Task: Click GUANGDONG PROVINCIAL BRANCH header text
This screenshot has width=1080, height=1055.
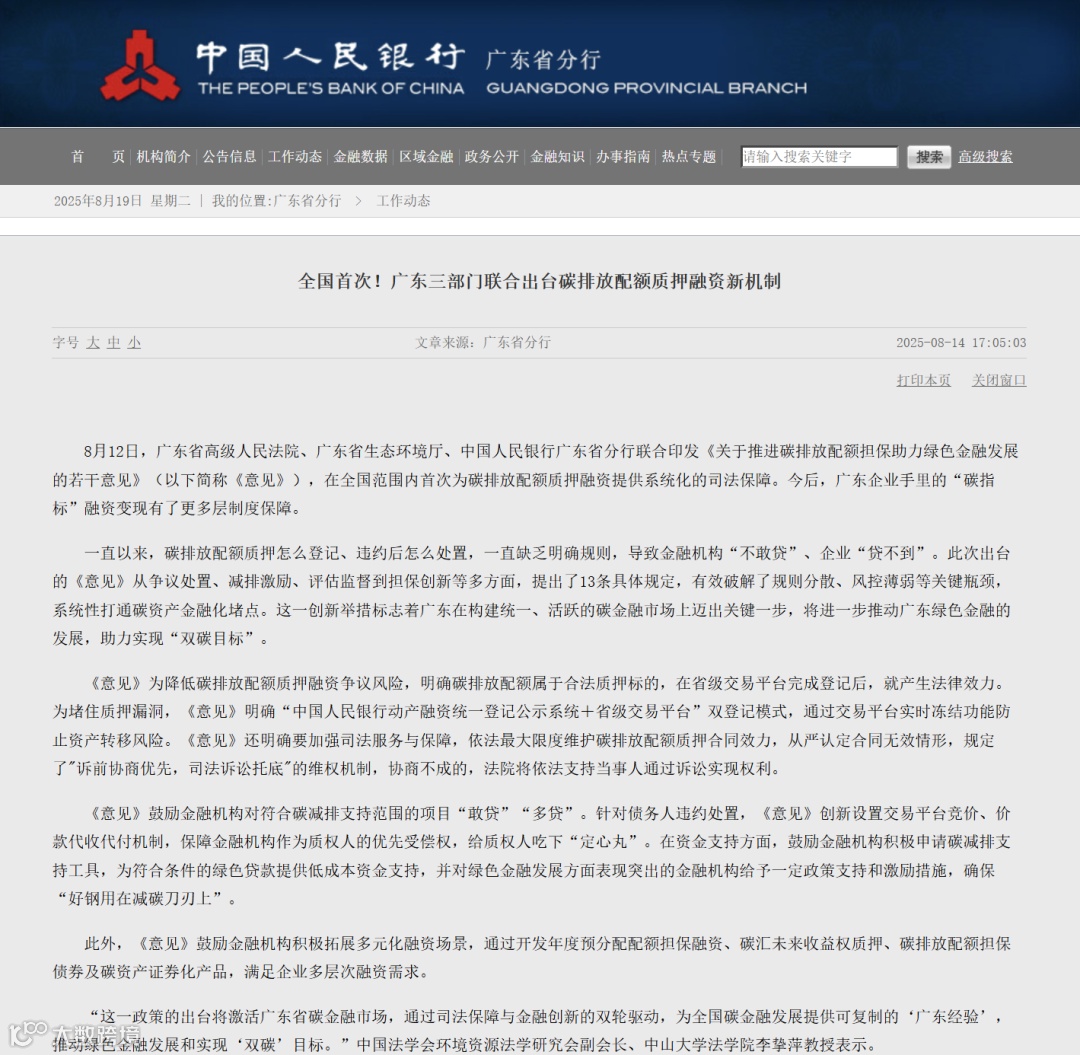Action: click(647, 88)
